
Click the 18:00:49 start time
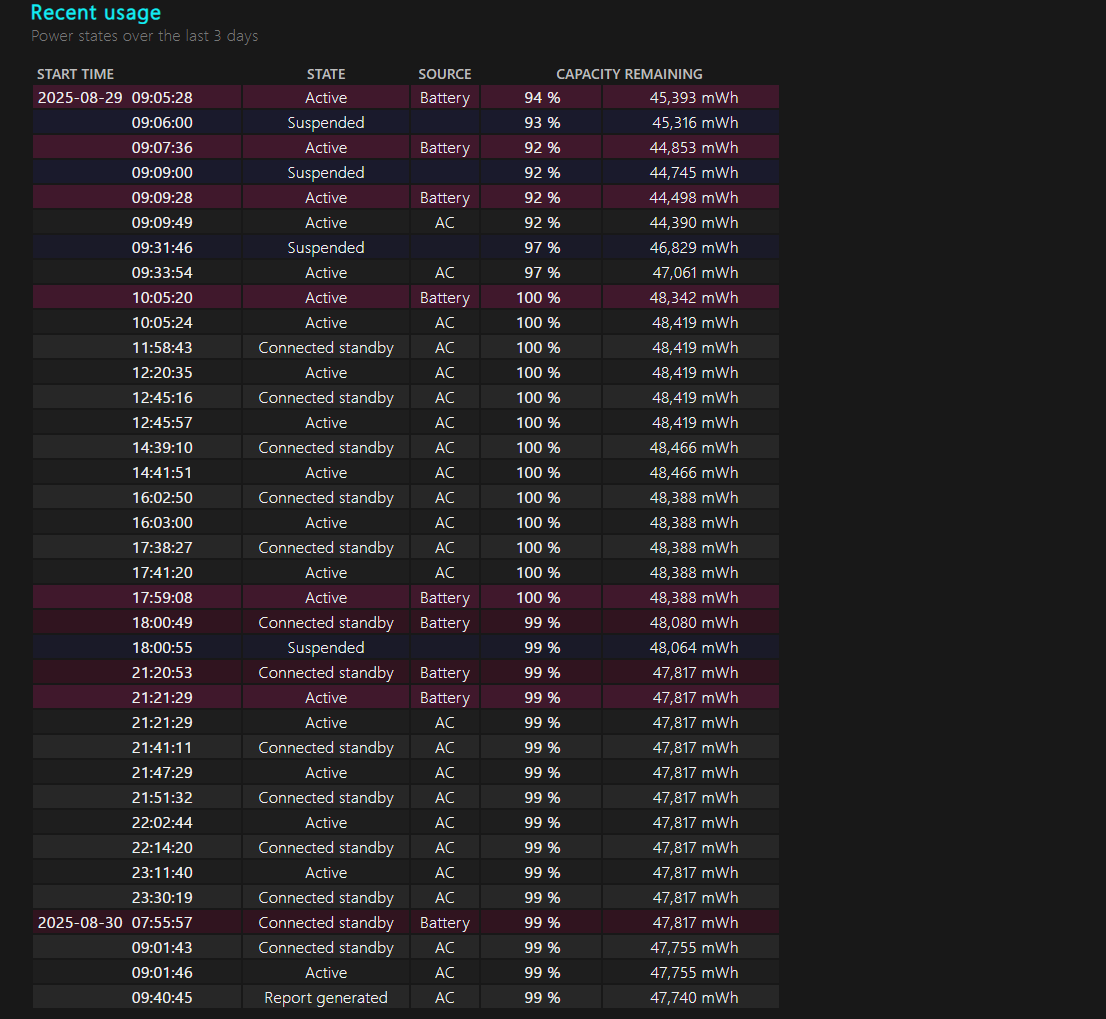tap(162, 623)
